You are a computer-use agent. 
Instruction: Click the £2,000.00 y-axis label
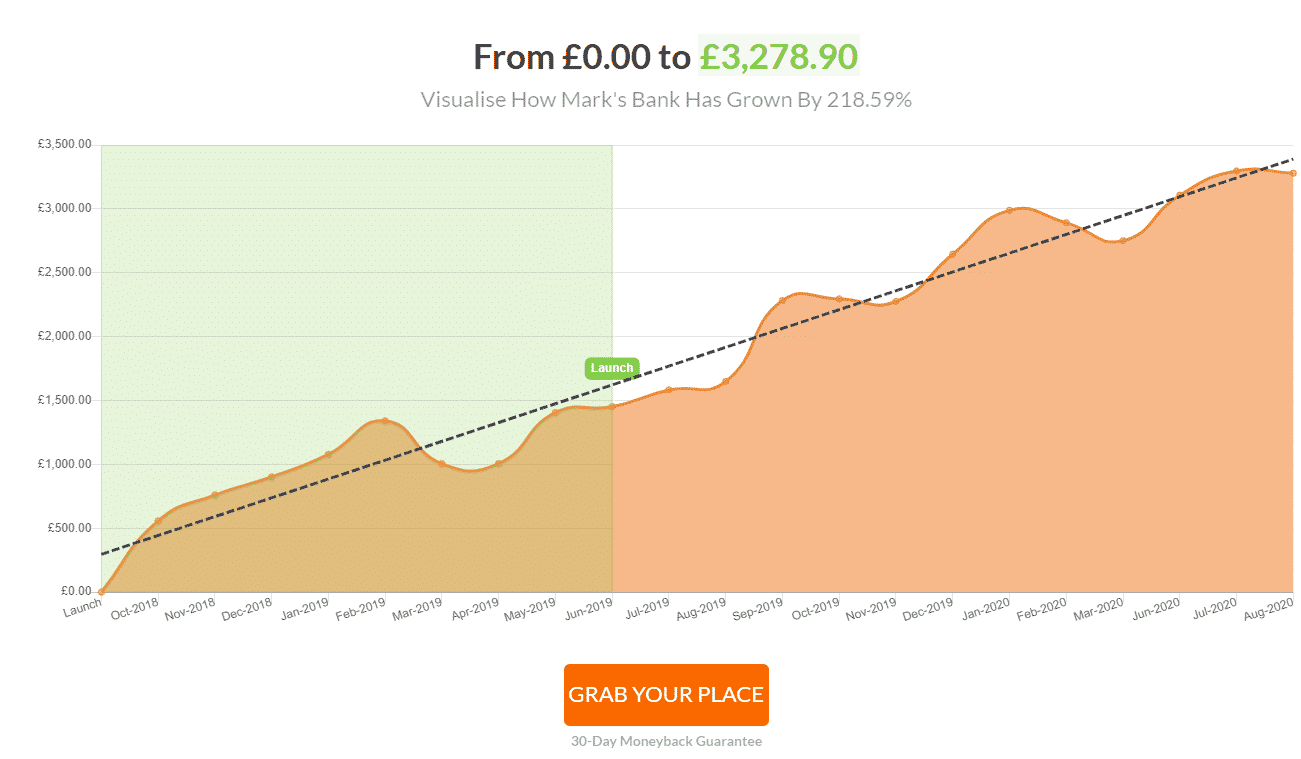pos(65,337)
